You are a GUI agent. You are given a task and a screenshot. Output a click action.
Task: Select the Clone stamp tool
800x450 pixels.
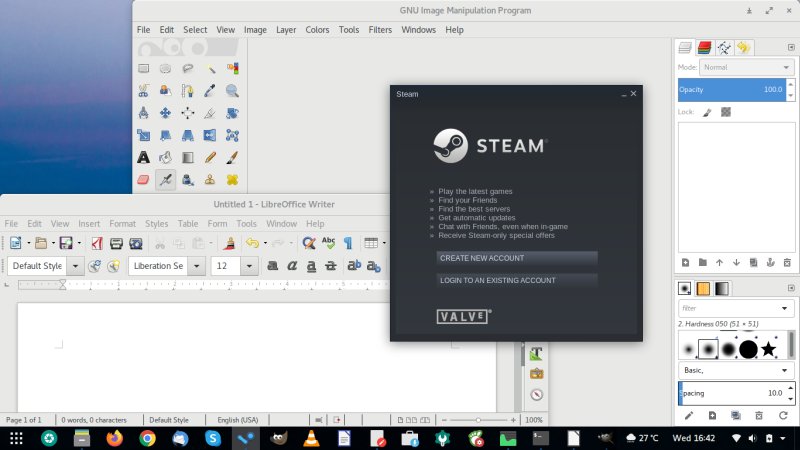point(210,180)
